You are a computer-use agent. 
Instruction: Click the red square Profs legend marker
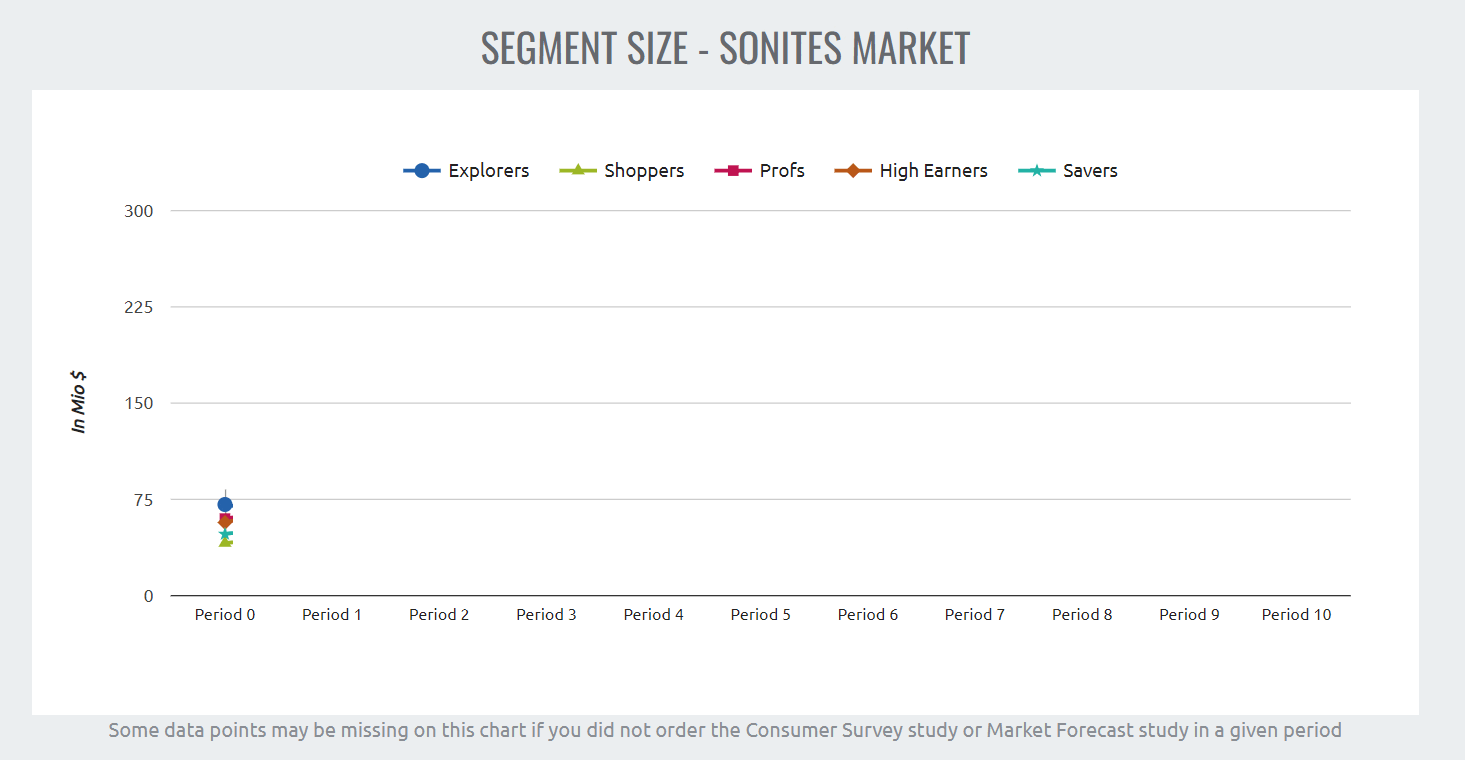[x=733, y=171]
